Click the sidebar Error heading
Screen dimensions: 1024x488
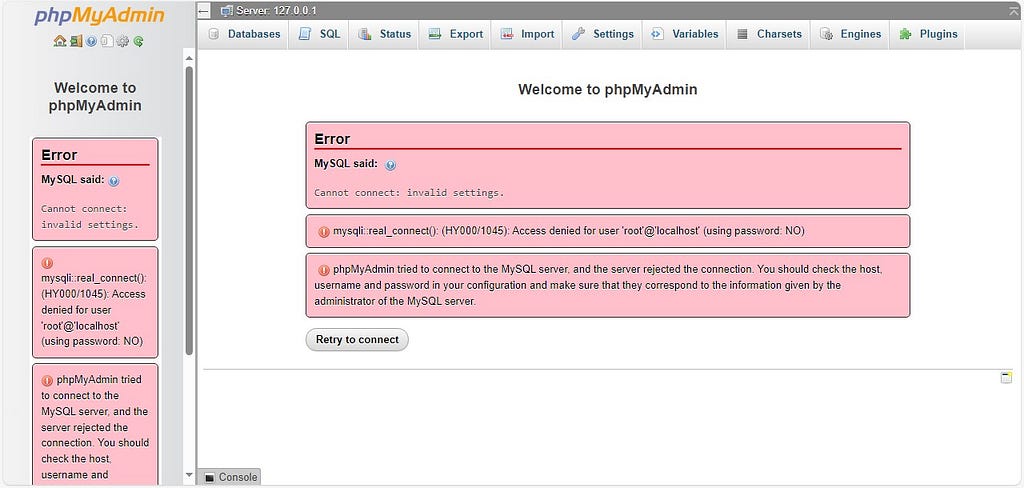(x=59, y=155)
